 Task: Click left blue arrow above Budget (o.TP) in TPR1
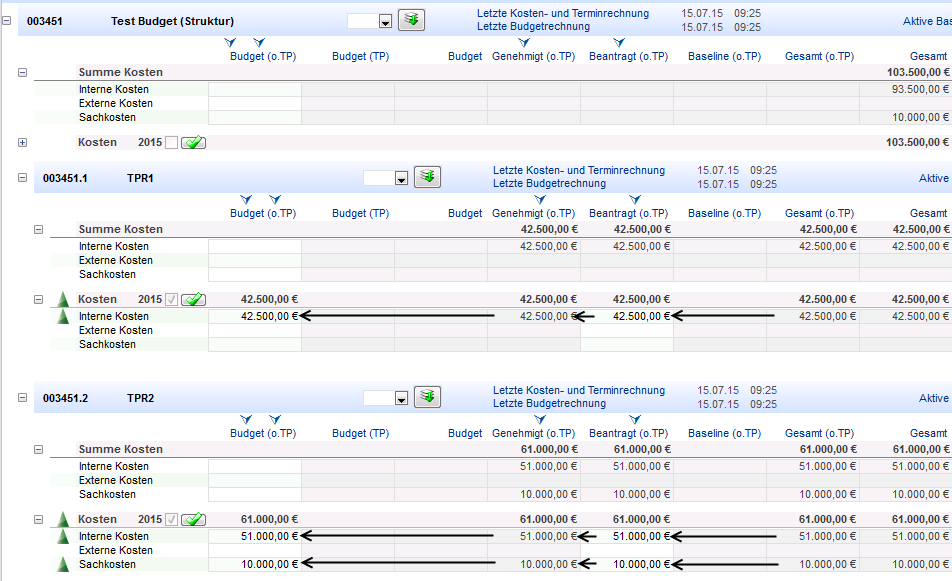tap(245, 199)
